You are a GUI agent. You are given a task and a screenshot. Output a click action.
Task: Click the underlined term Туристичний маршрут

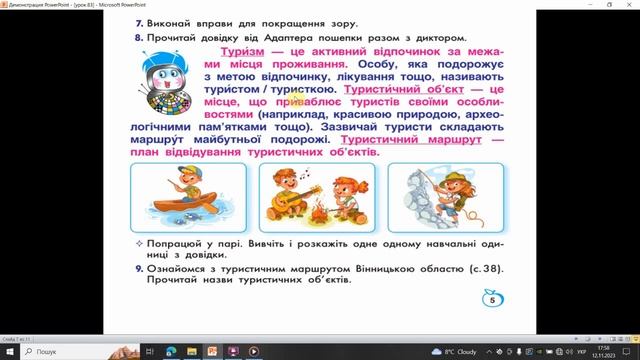coord(411,140)
